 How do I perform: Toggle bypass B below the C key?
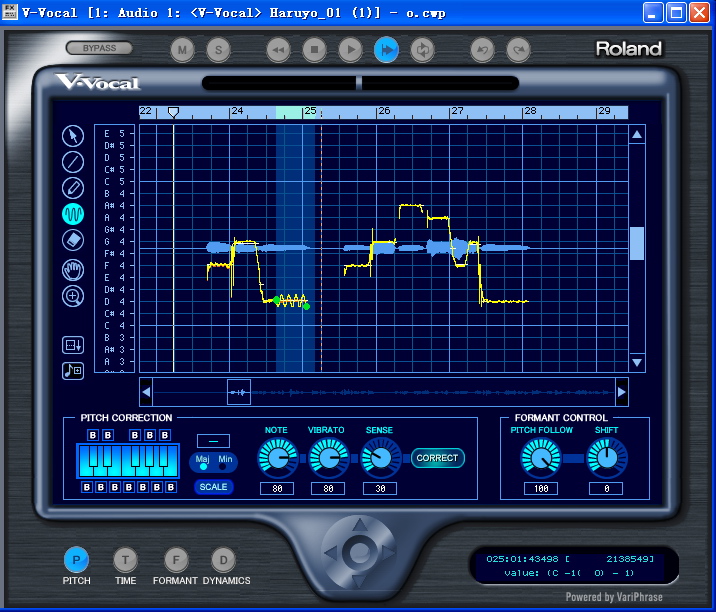(x=87, y=487)
